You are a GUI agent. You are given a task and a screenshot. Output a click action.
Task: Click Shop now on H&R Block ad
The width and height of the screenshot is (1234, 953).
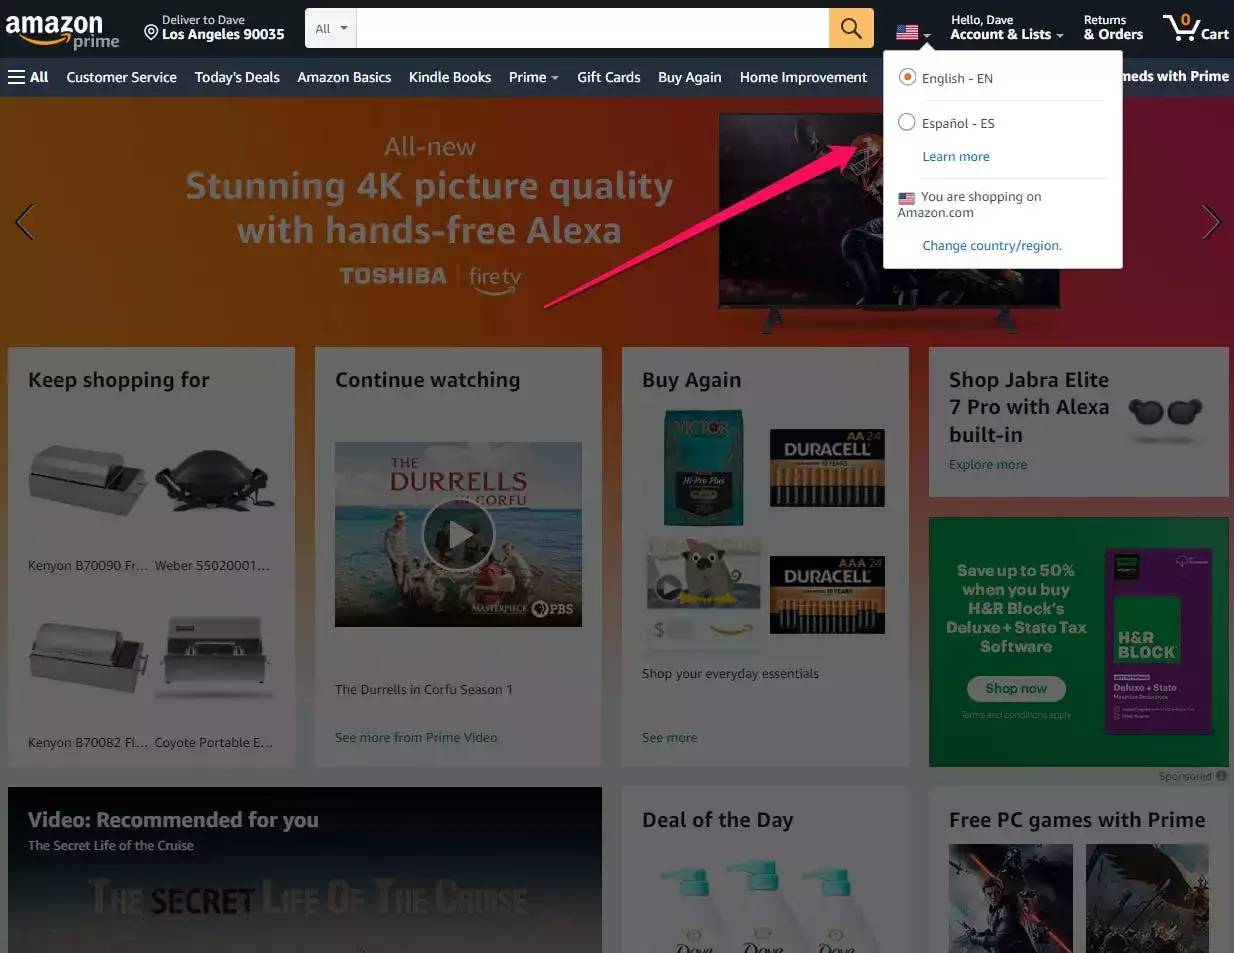pyautogui.click(x=1015, y=688)
